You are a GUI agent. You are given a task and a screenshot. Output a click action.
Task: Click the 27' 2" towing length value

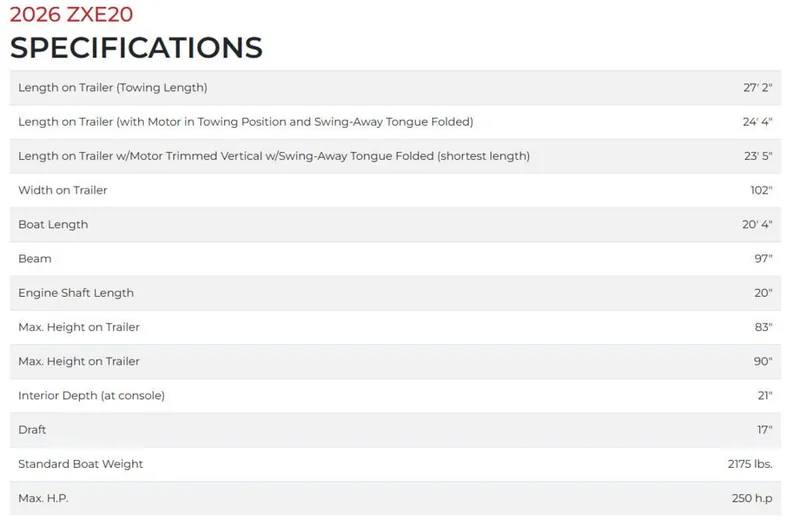(x=757, y=87)
